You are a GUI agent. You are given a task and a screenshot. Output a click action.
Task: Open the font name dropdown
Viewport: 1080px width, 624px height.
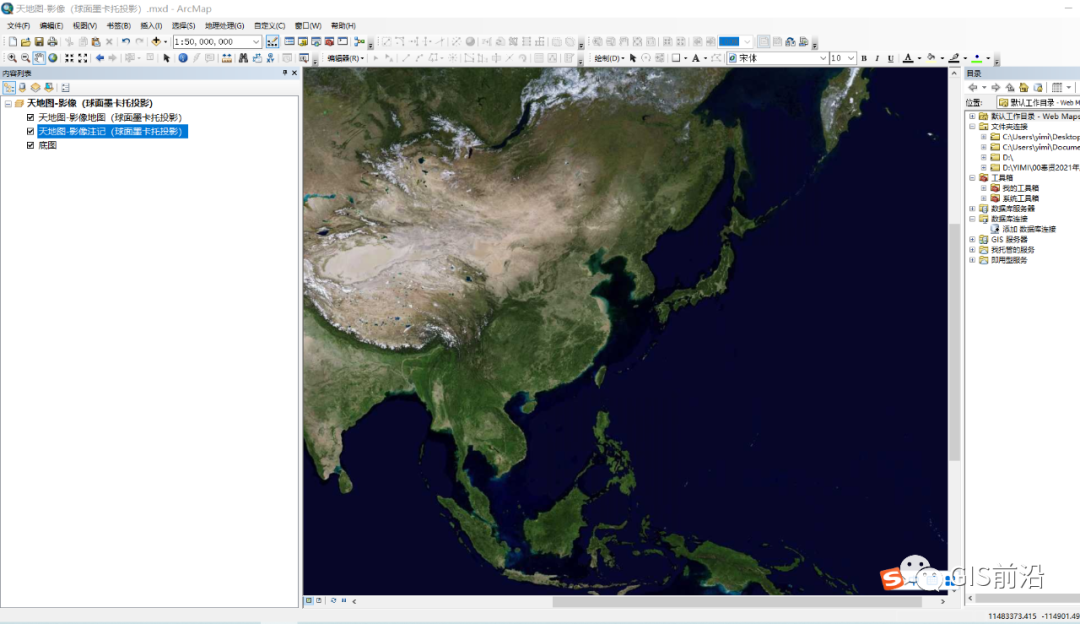pyautogui.click(x=822, y=59)
